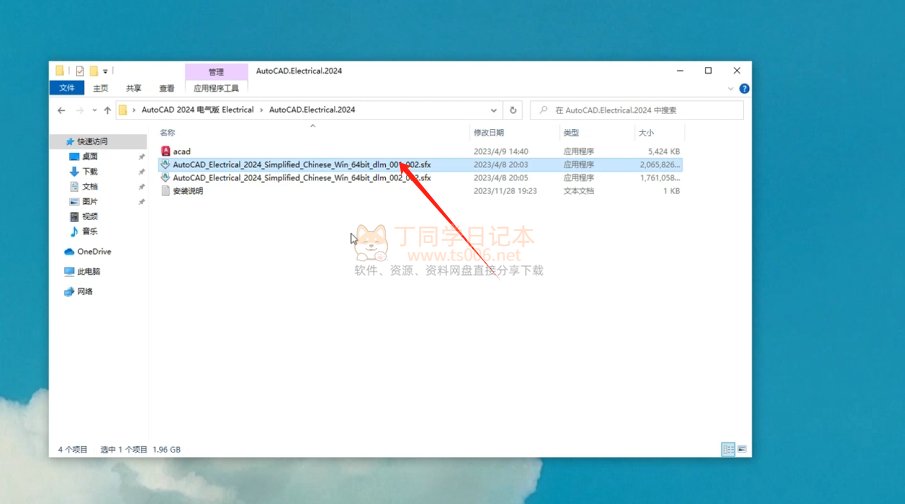Open the Help question mark icon
This screenshot has height=504, width=905.
[x=744, y=88]
